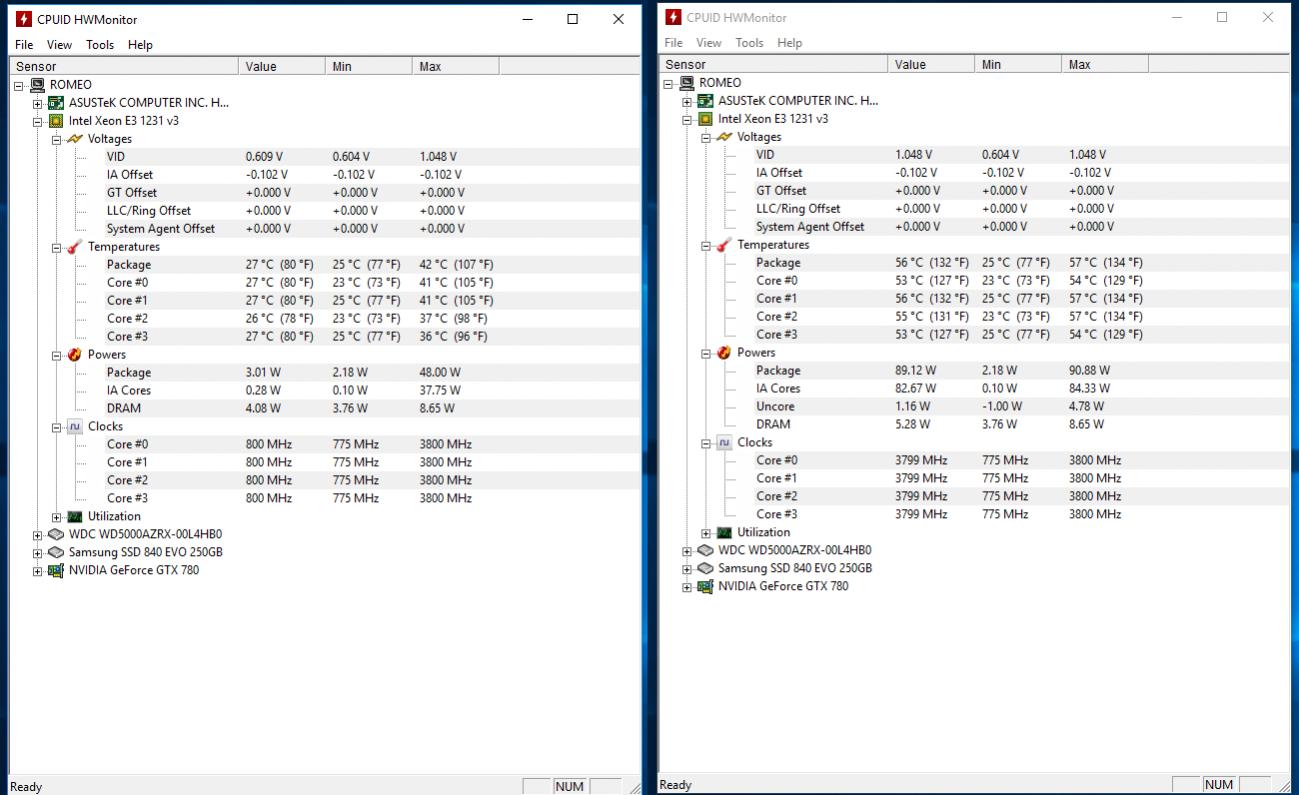Click the Utilization icon in left window
The image size is (1299, 795).
click(75, 517)
